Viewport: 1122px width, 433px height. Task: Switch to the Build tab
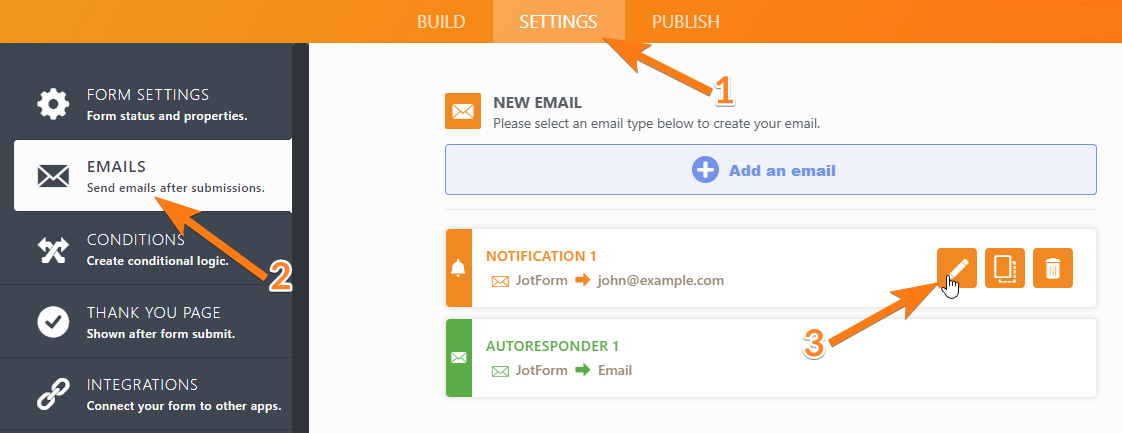pos(441,22)
